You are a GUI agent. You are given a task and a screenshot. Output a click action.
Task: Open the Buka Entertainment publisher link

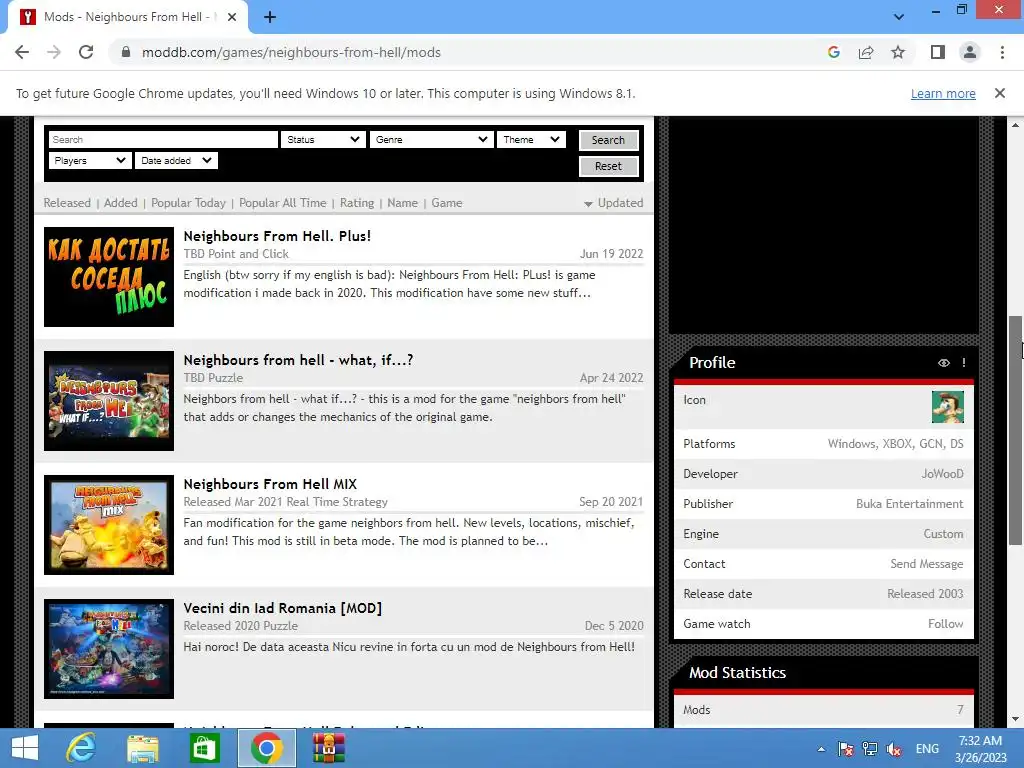click(x=910, y=504)
